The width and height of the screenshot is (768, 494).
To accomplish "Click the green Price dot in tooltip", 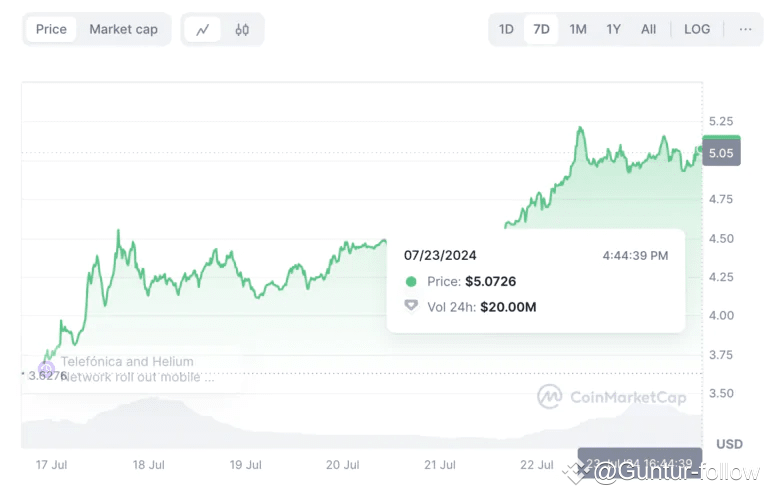I will (x=411, y=282).
